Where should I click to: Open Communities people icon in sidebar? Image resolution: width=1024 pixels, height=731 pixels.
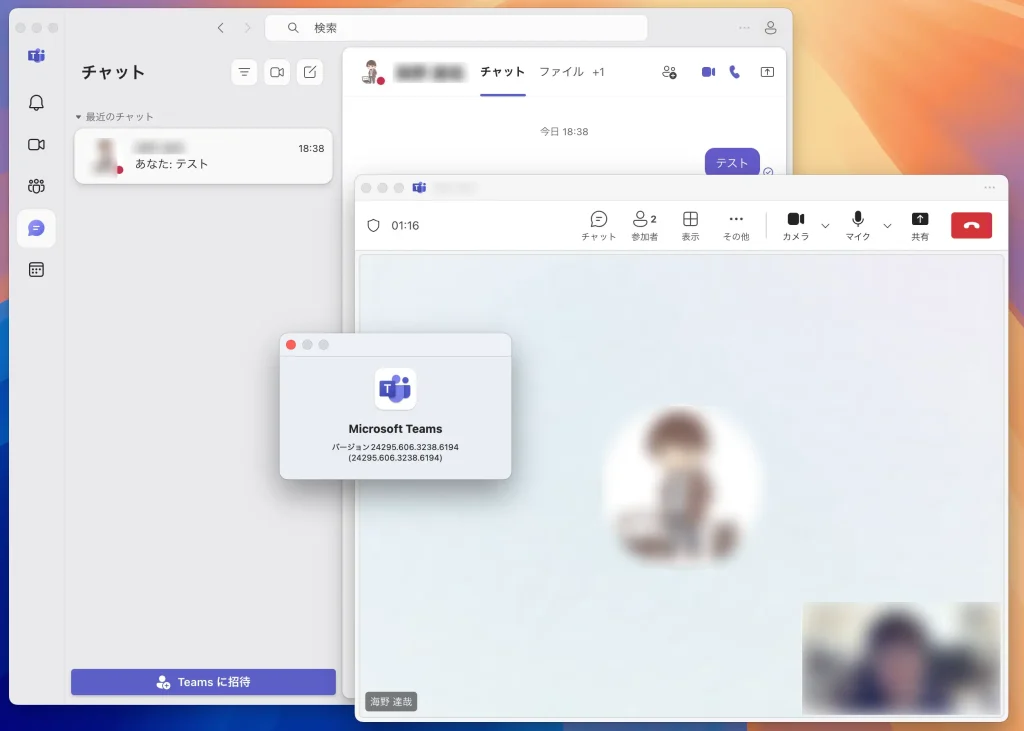coord(37,186)
